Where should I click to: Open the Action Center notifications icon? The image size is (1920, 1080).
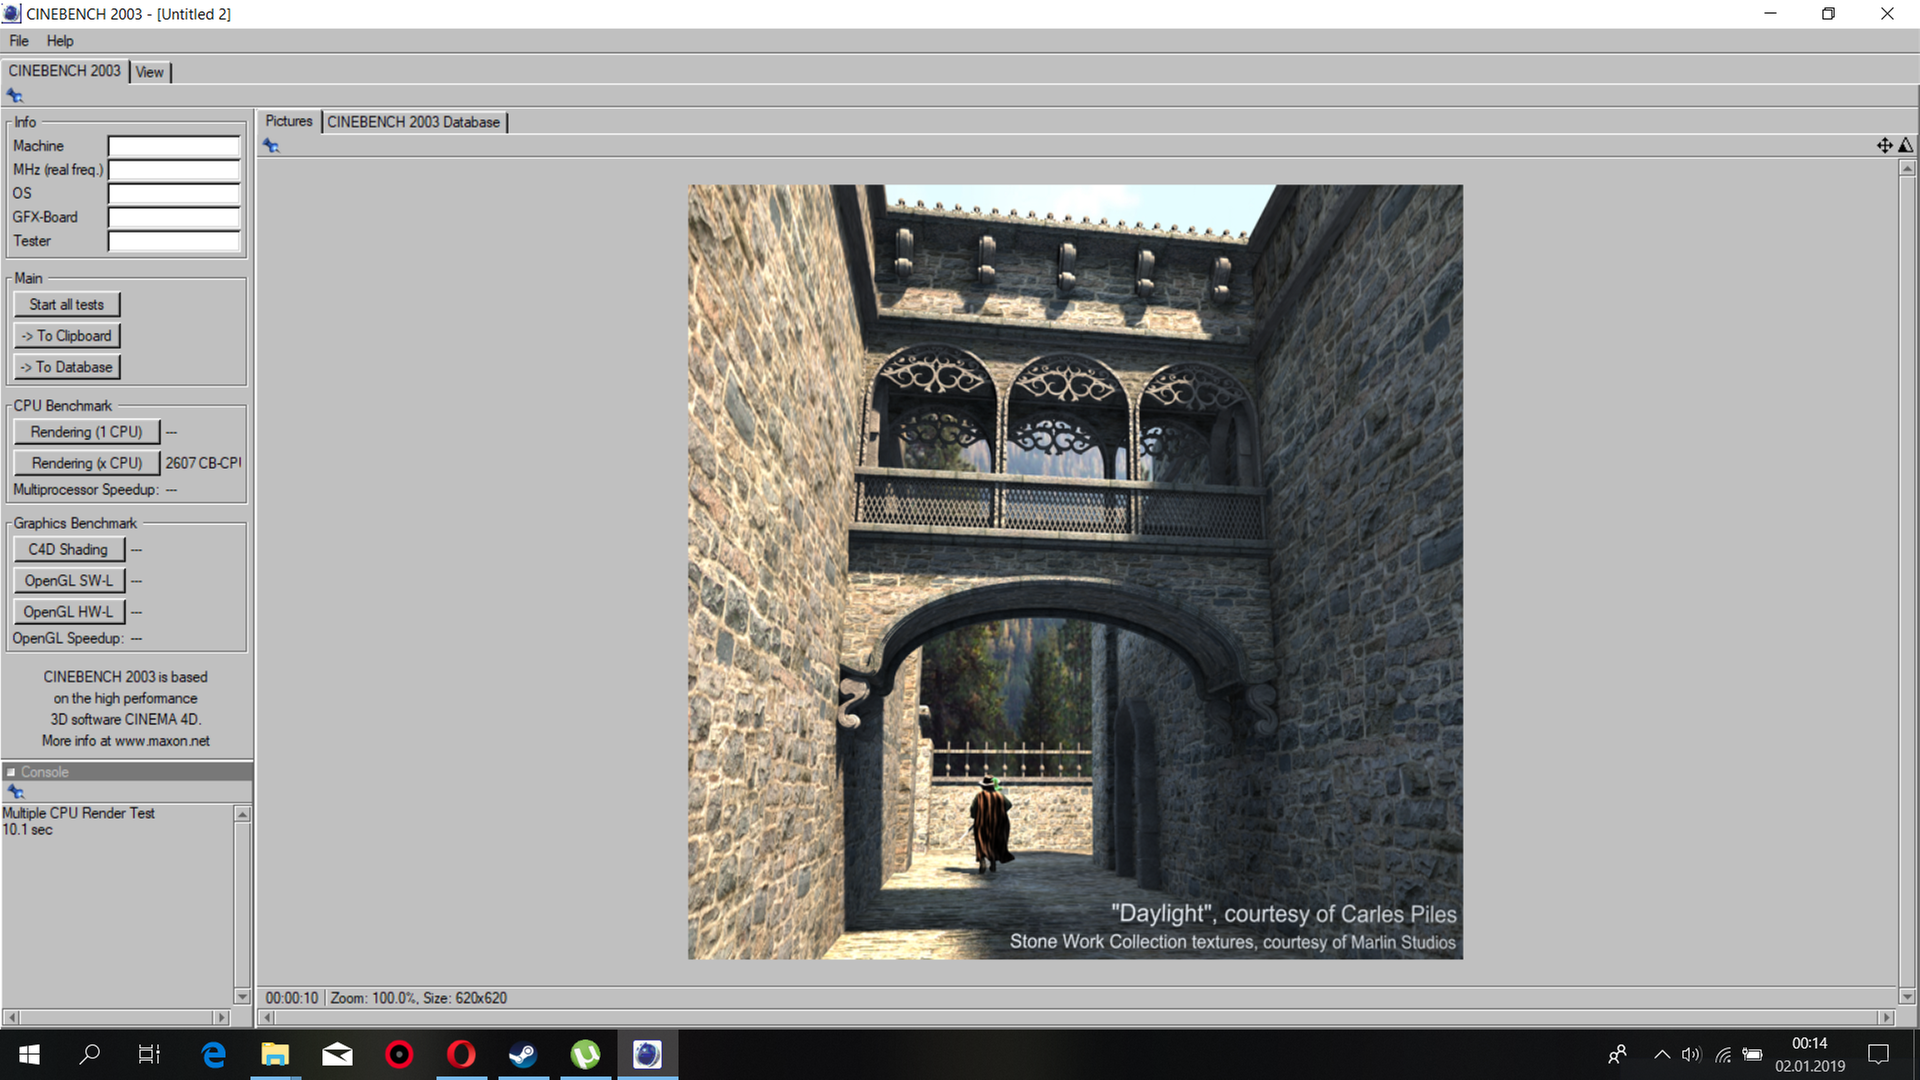coord(1878,1055)
